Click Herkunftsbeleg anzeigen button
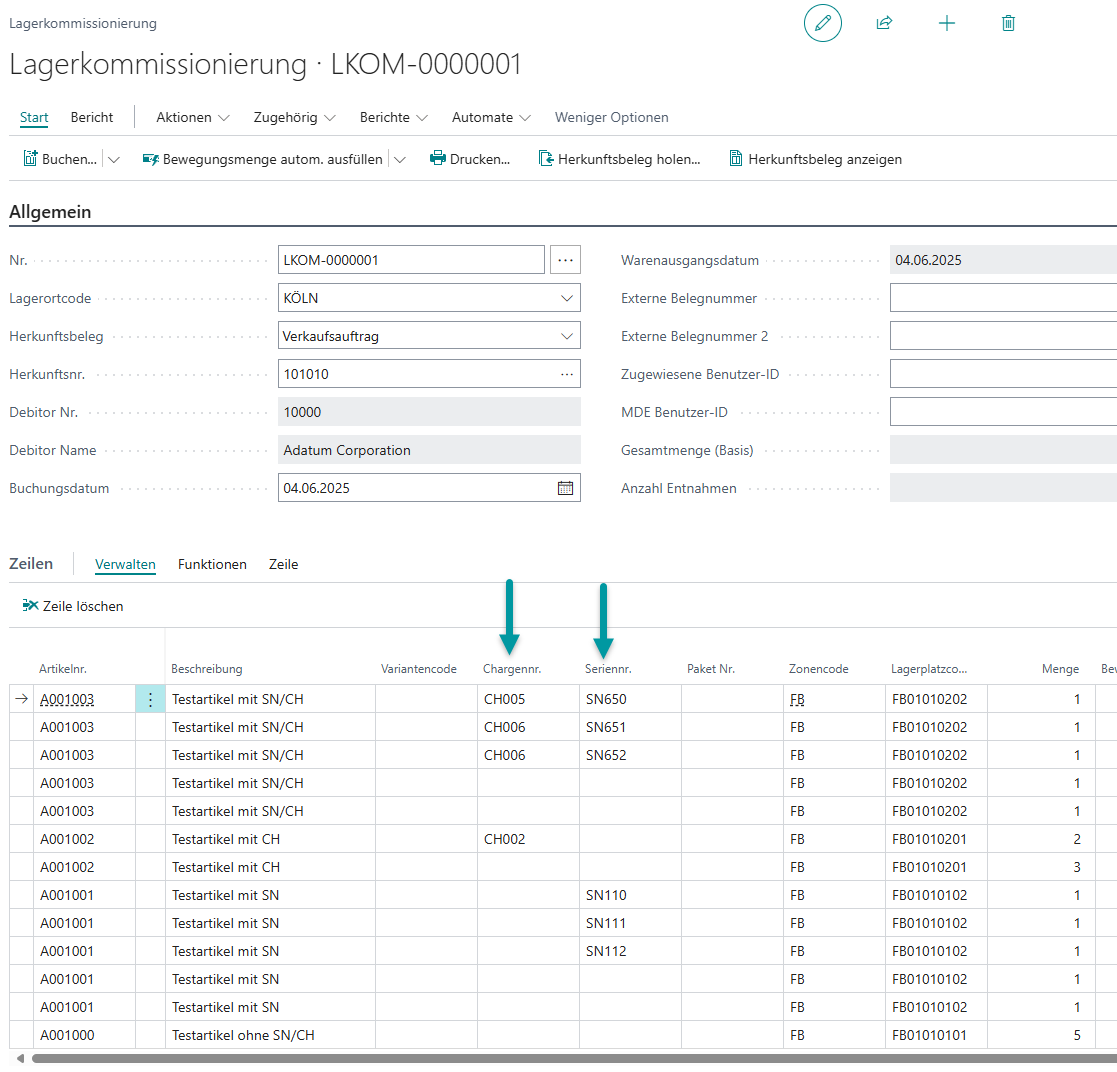The image size is (1117, 1072). [x=815, y=159]
